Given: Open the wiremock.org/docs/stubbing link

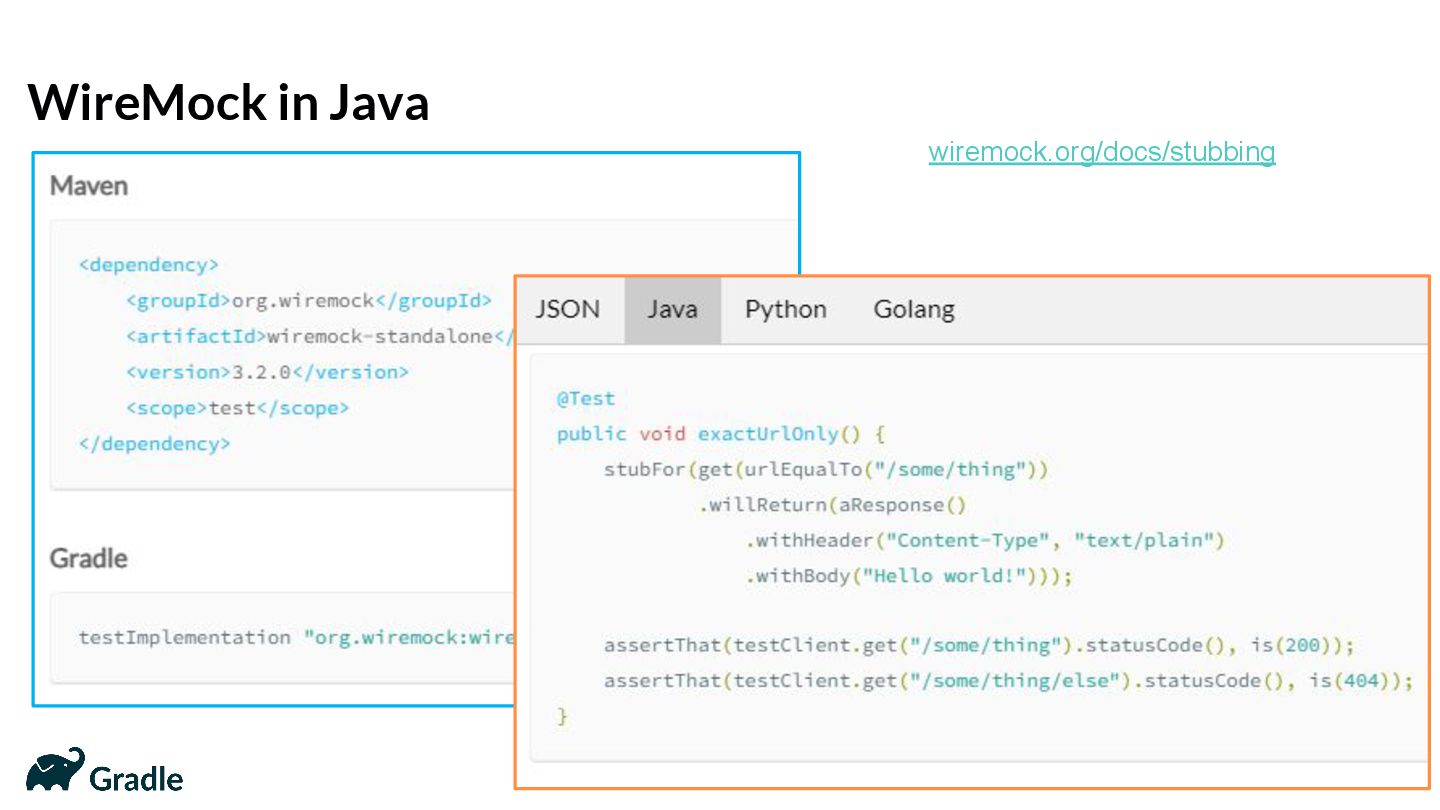Looking at the screenshot, I should click(x=1102, y=152).
